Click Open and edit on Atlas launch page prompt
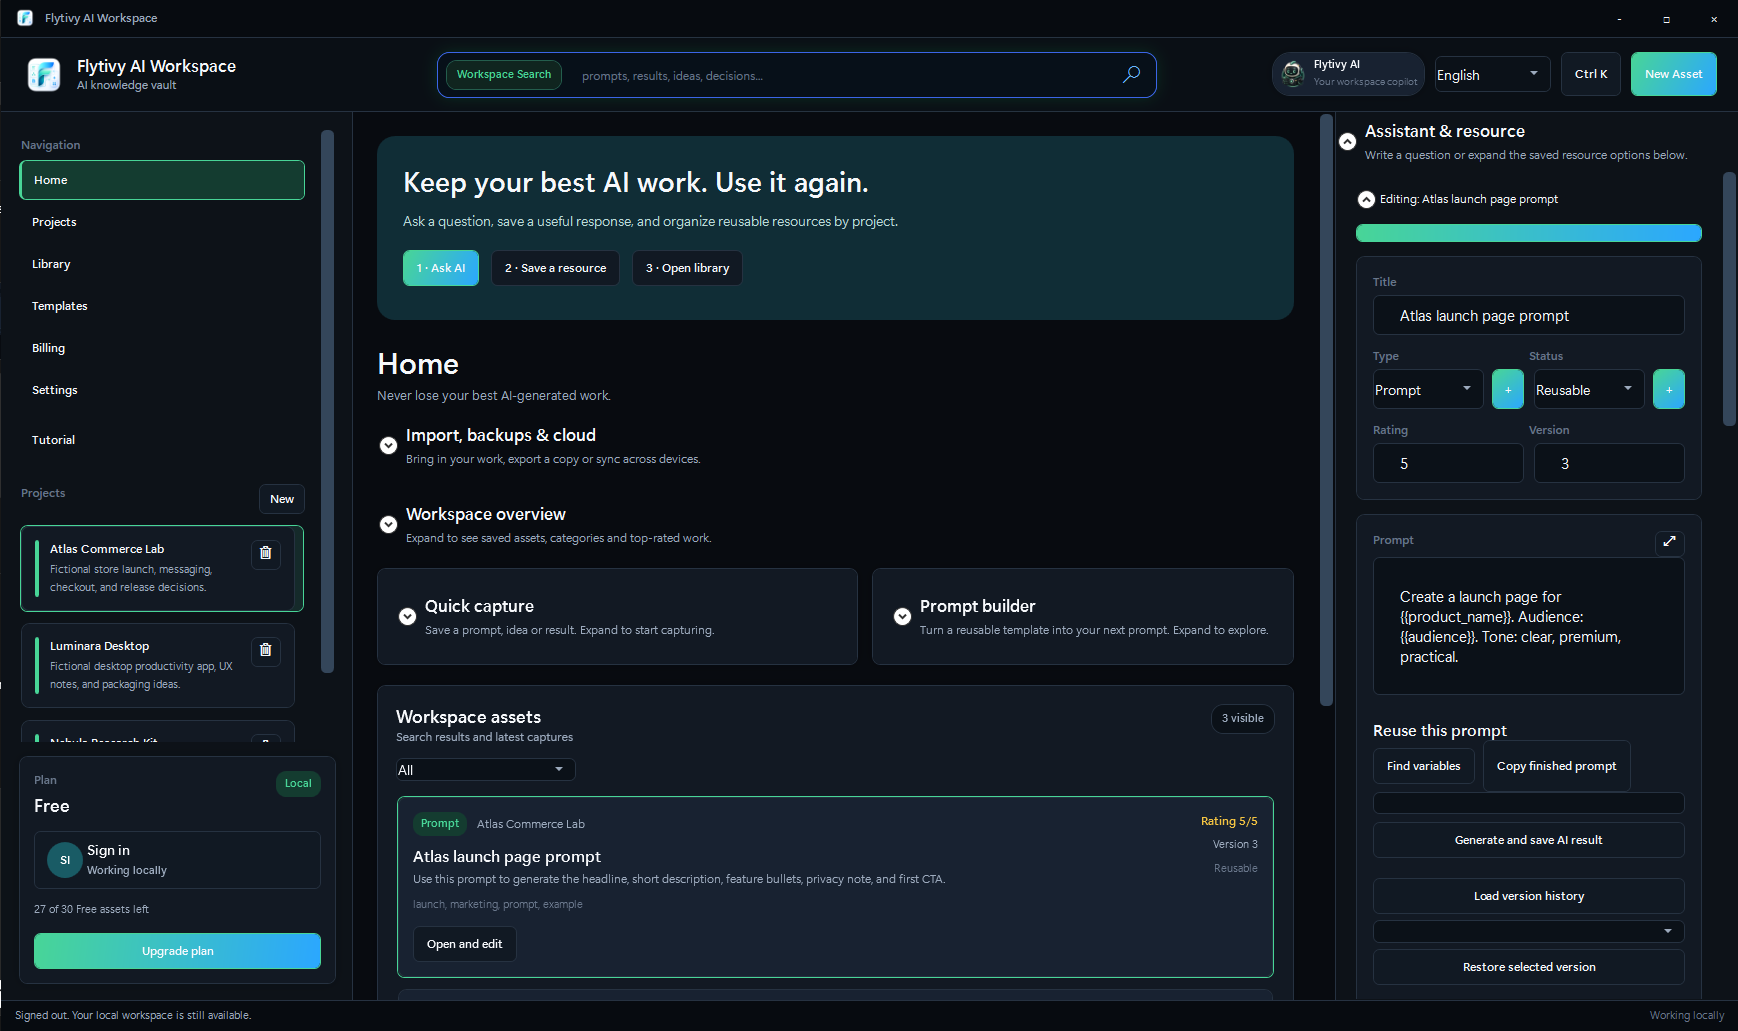The height and width of the screenshot is (1031, 1738). (465, 944)
